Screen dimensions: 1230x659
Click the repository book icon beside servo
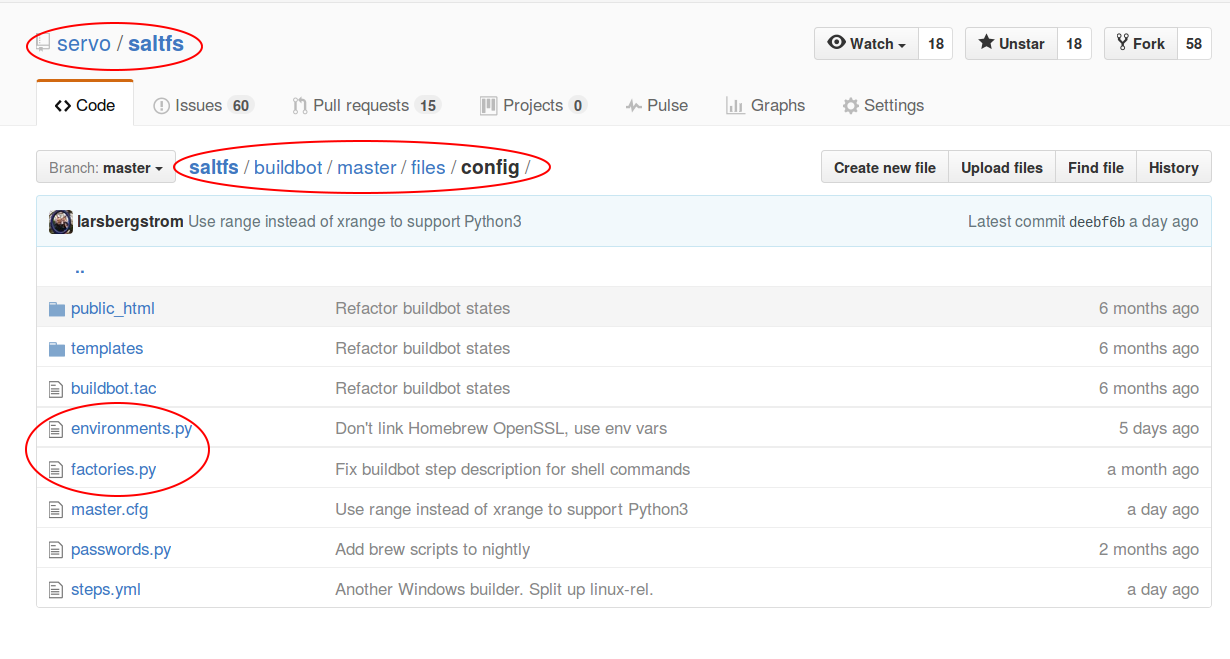click(42, 44)
